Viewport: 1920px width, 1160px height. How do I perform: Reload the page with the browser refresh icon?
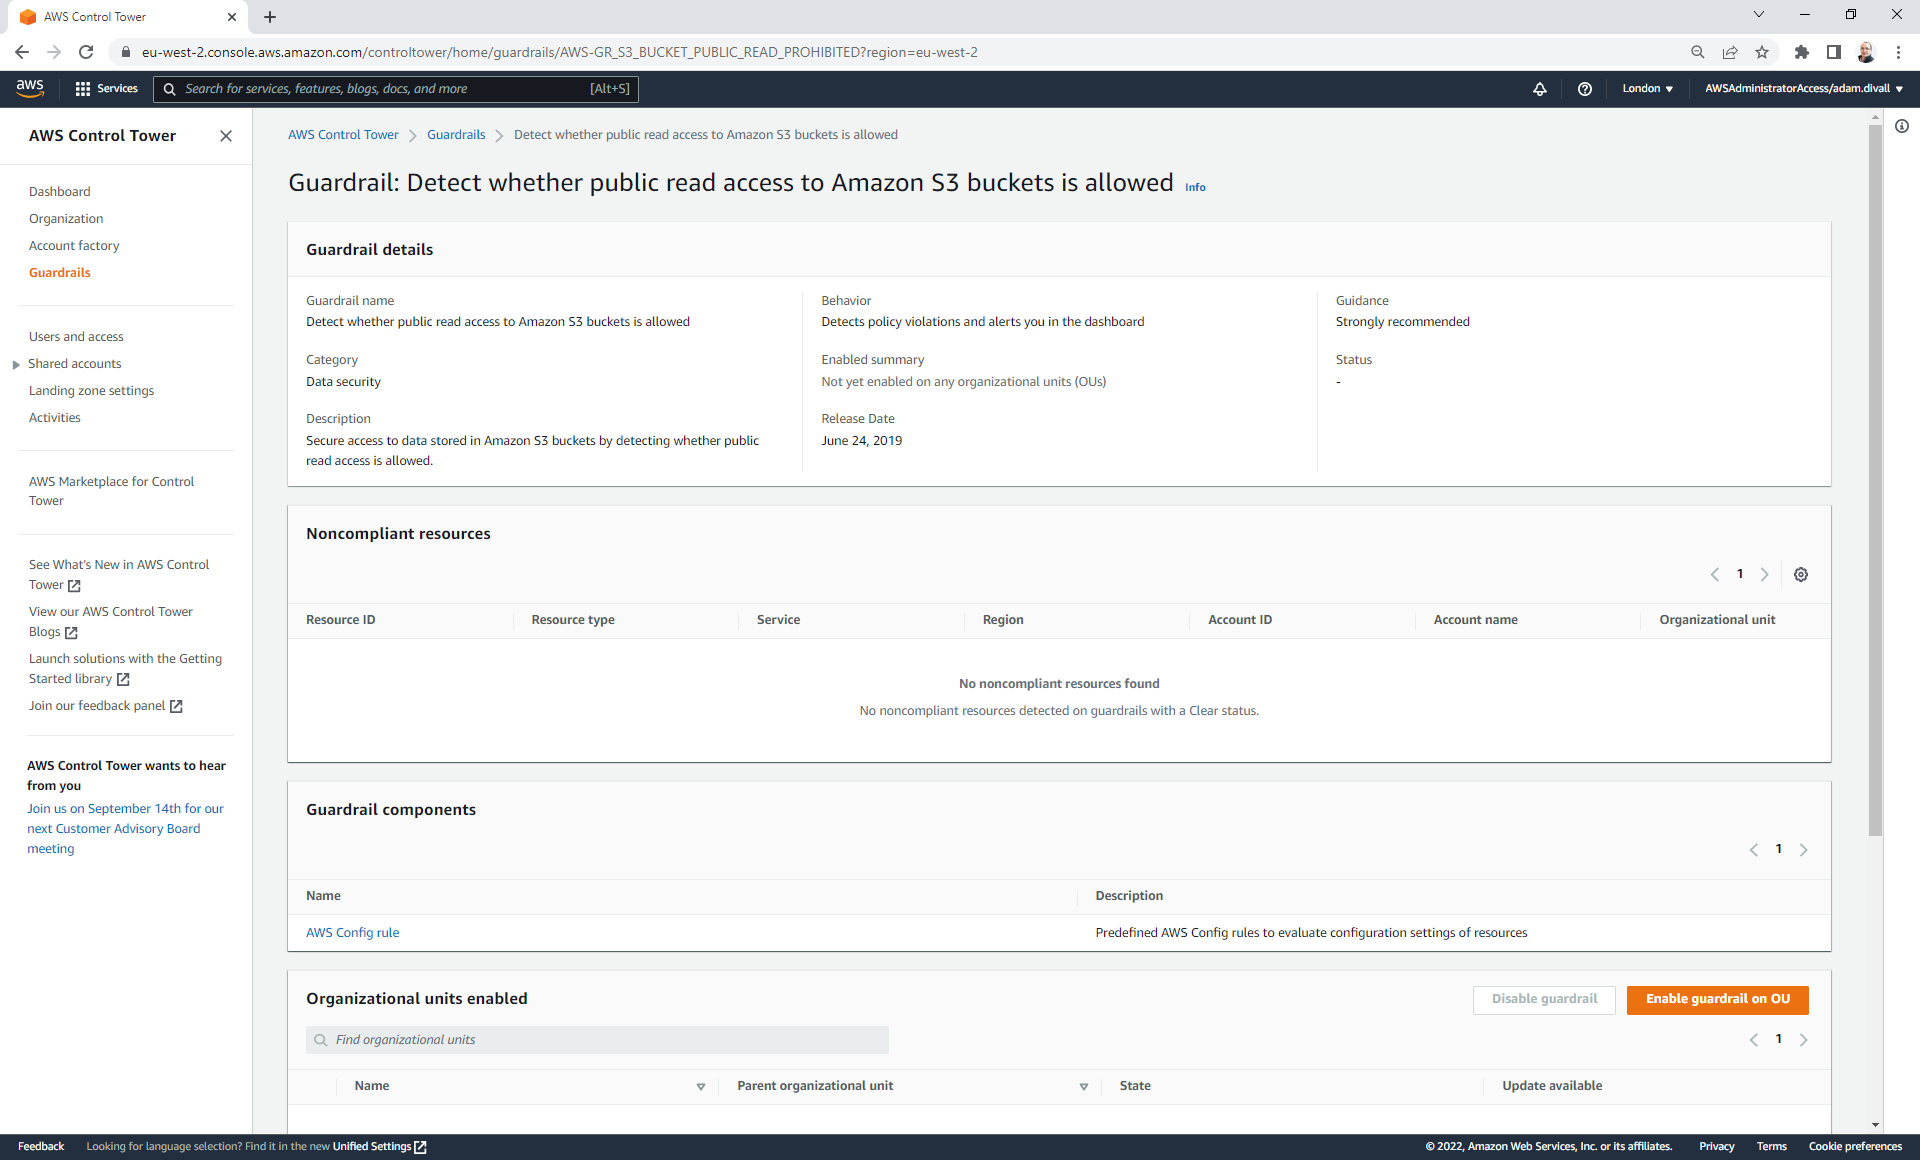[x=86, y=52]
